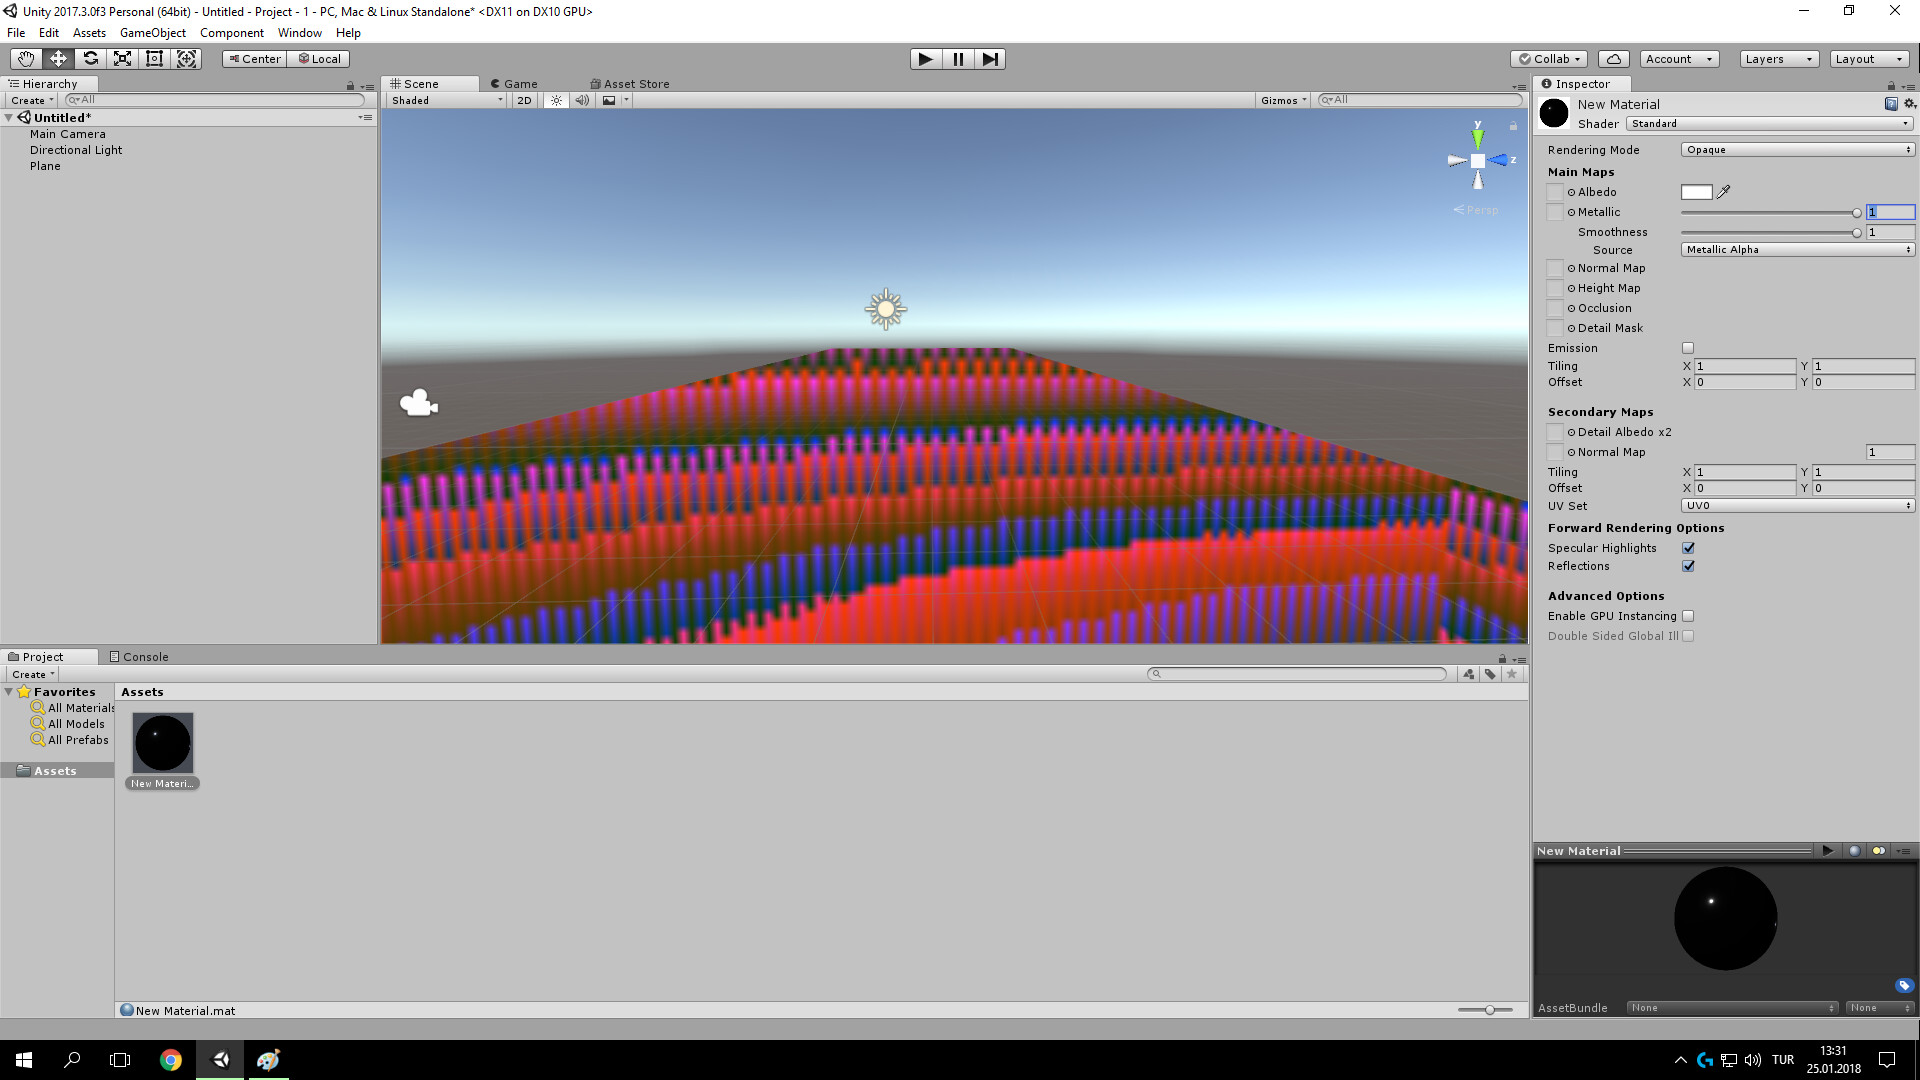The image size is (1920, 1080).
Task: Open material help book icon
Action: [x=1891, y=104]
